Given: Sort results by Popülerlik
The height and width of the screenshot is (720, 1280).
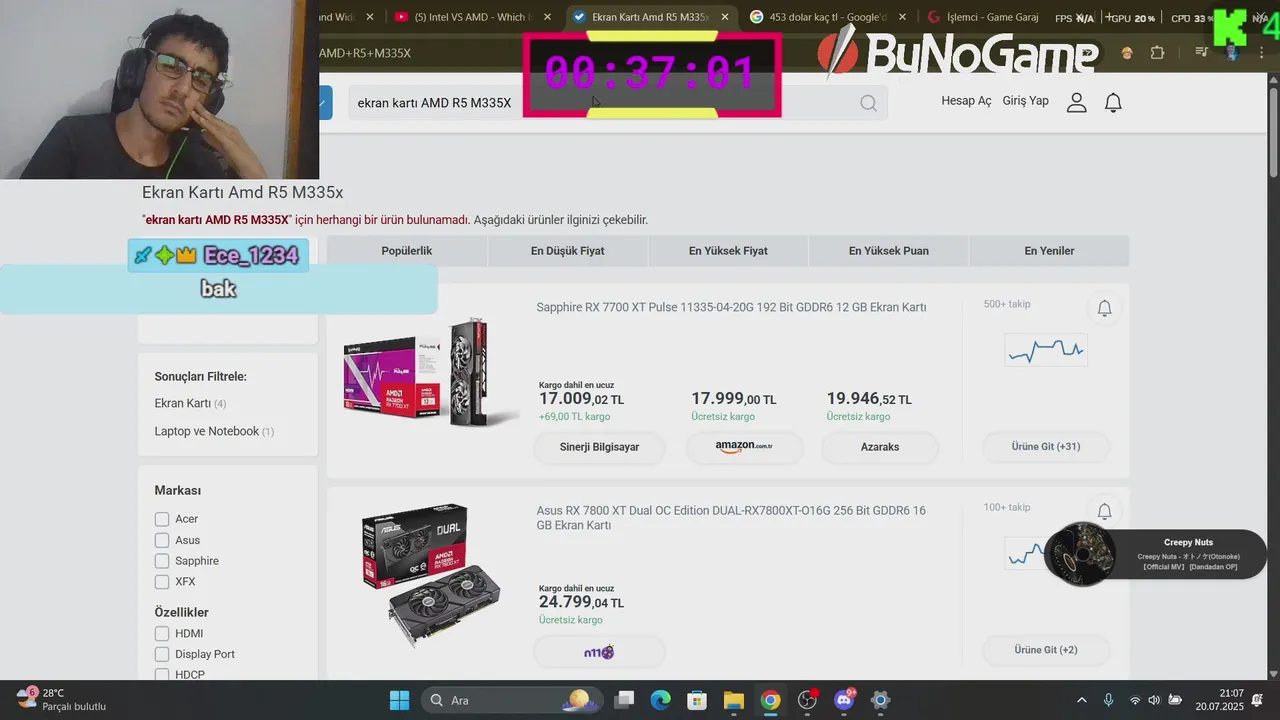Looking at the screenshot, I should click(407, 251).
